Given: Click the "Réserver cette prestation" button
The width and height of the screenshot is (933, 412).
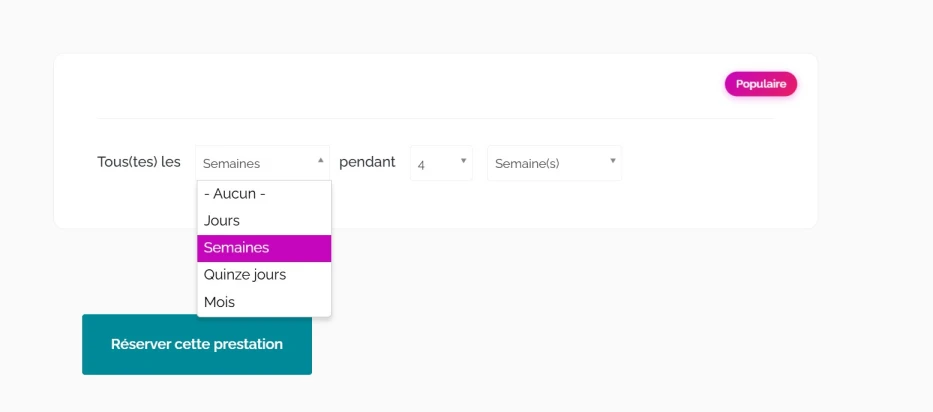Looking at the screenshot, I should 197,344.
